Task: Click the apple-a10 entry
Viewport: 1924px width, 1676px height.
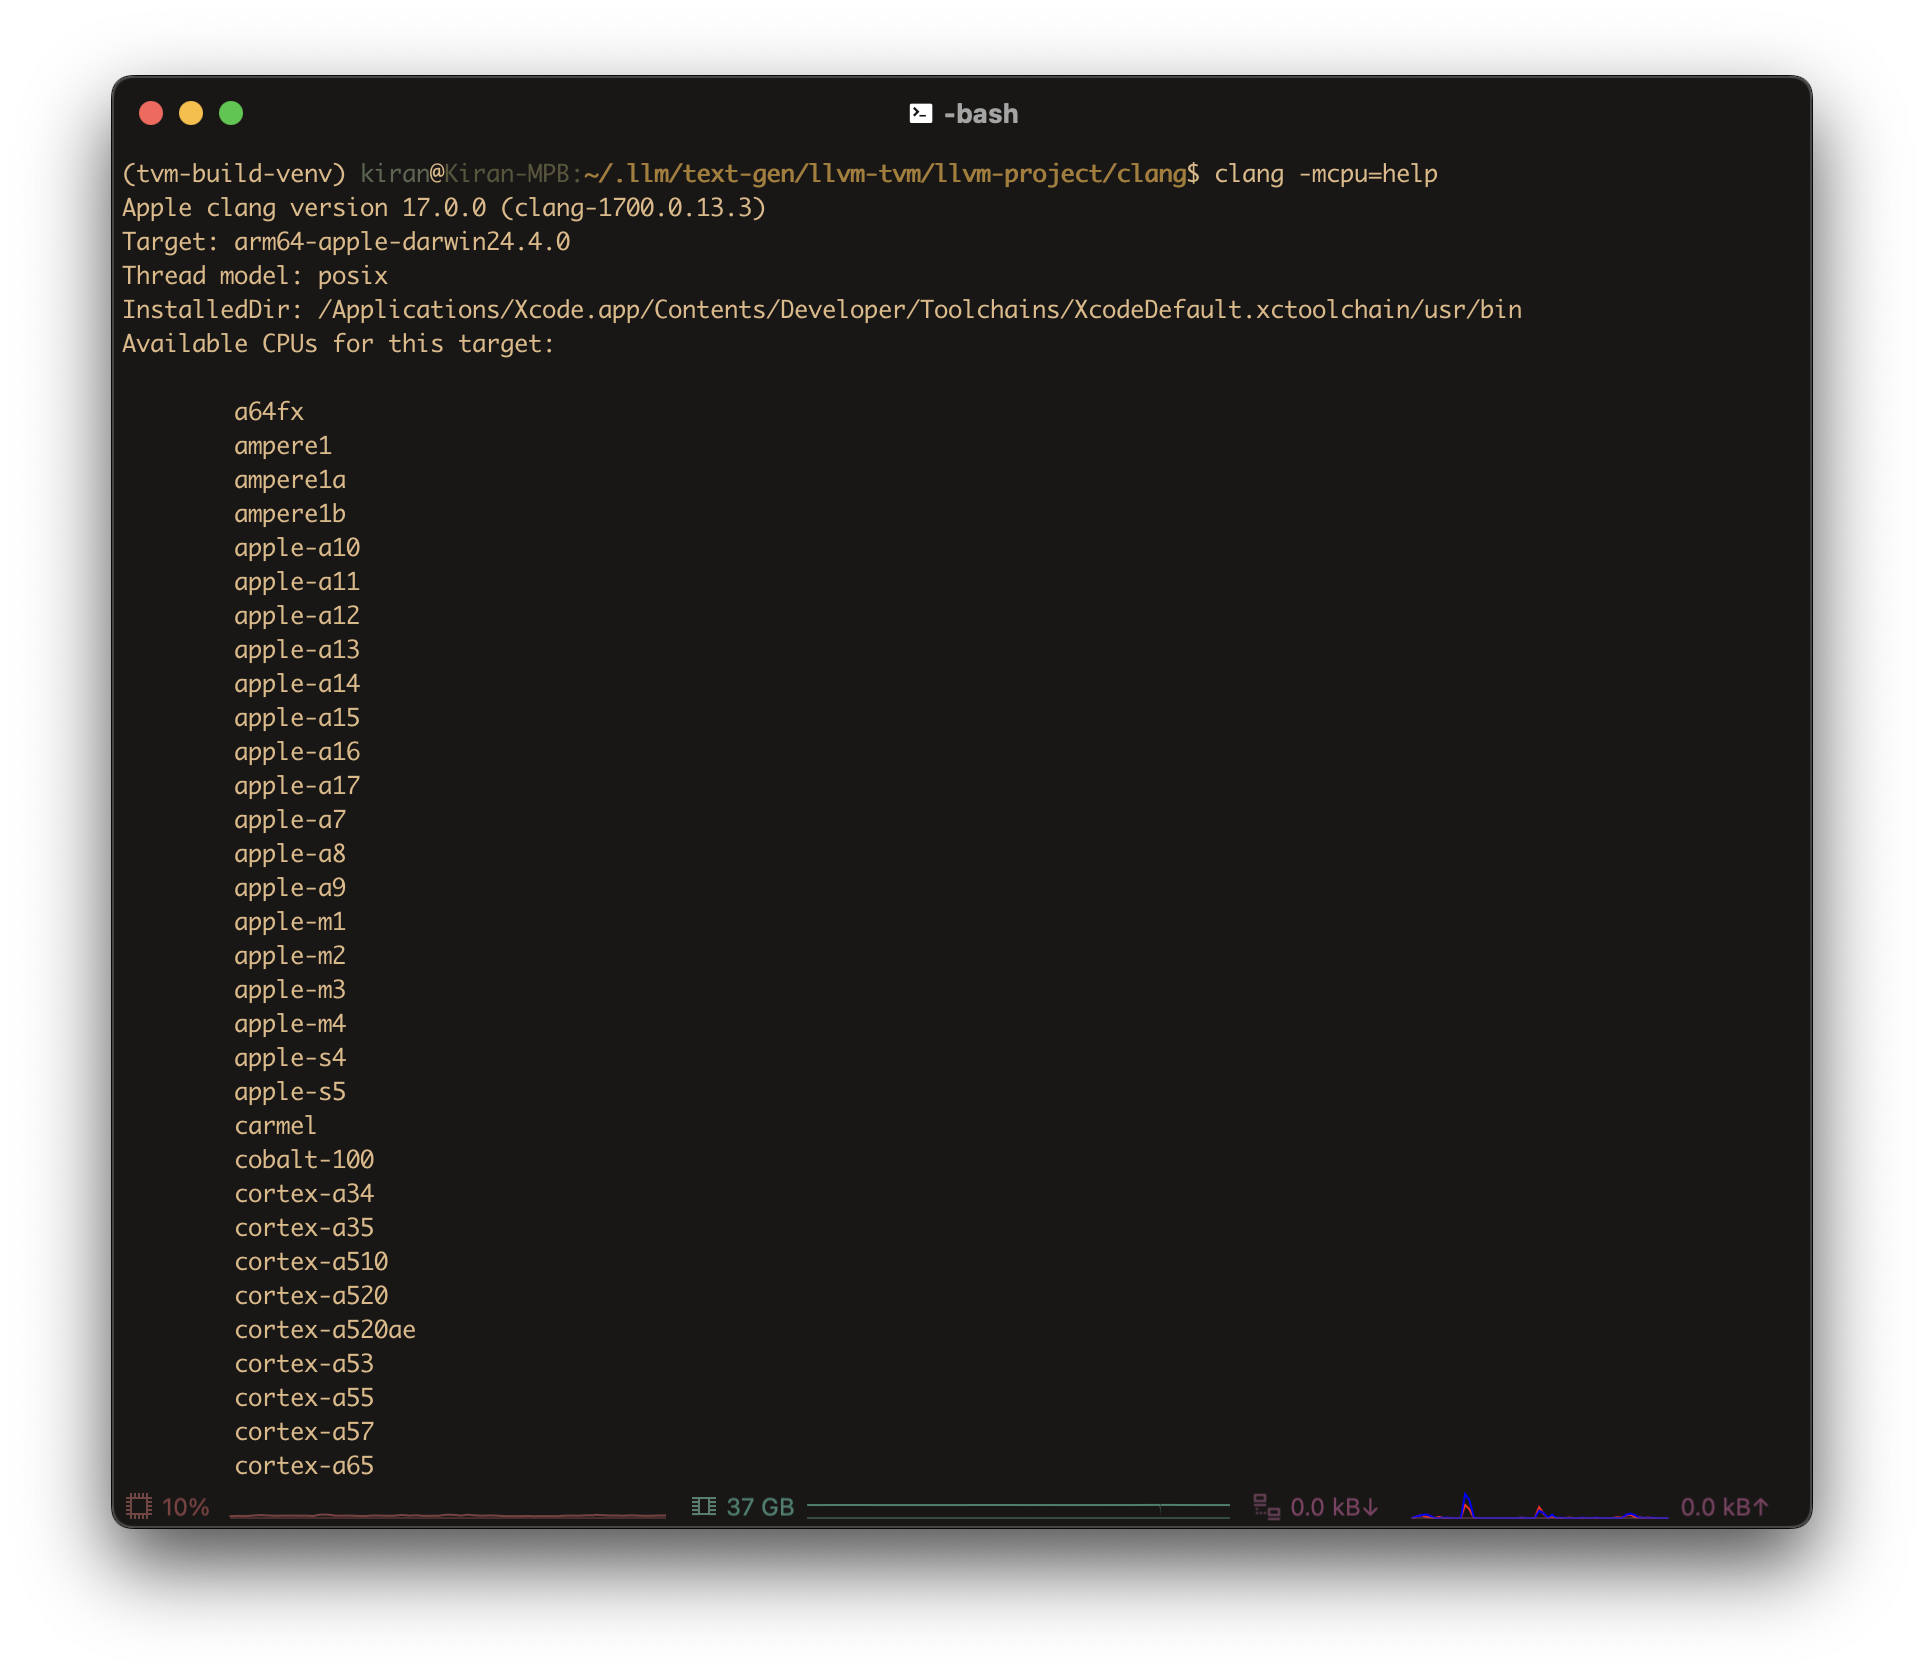Action: (x=297, y=548)
